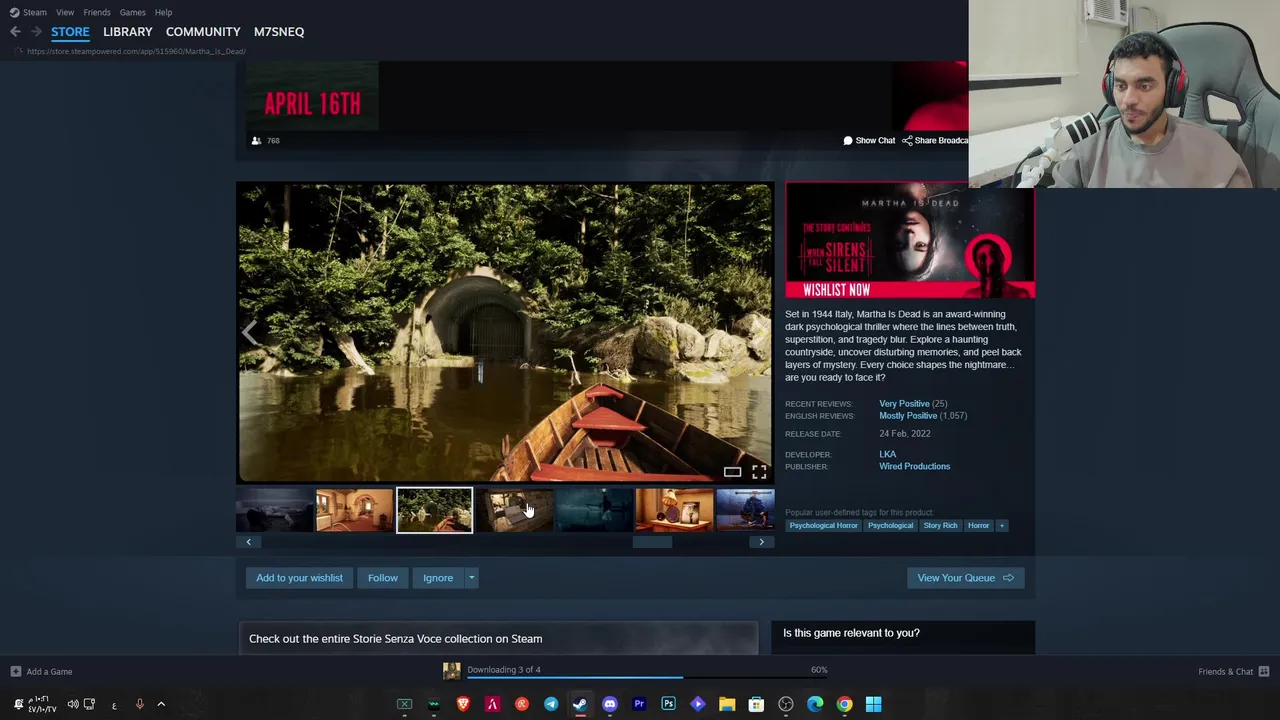Select the Psychological tag
The image size is (1280, 720).
(890, 526)
